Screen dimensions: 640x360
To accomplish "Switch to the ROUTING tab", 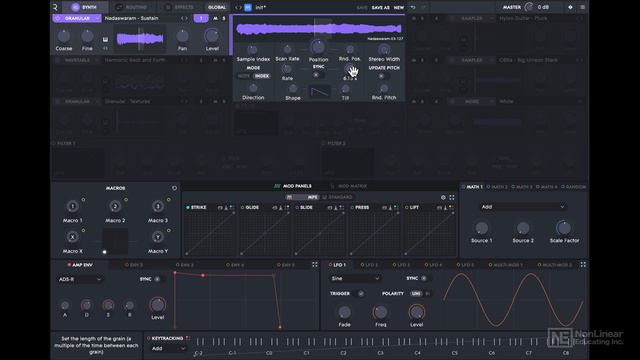I will click(131, 7).
